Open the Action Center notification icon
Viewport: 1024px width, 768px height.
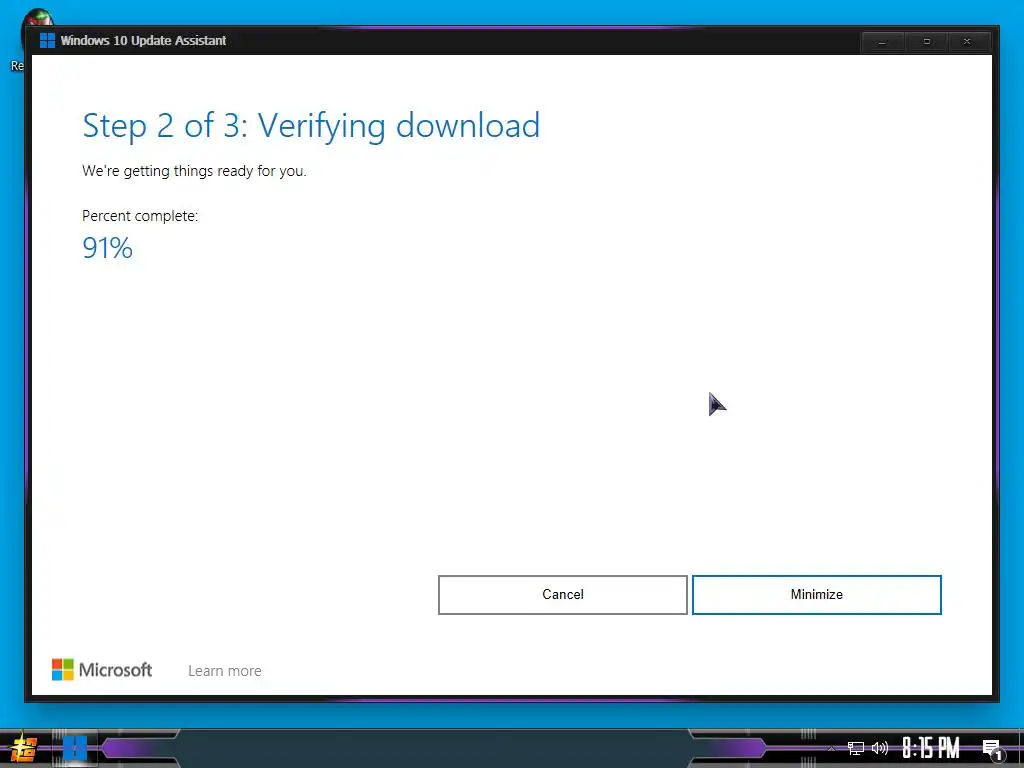(993, 749)
